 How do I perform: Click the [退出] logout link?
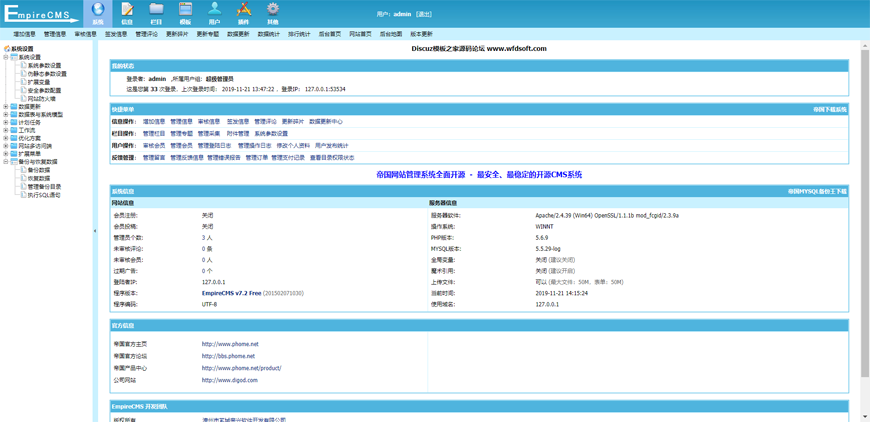[x=424, y=14]
